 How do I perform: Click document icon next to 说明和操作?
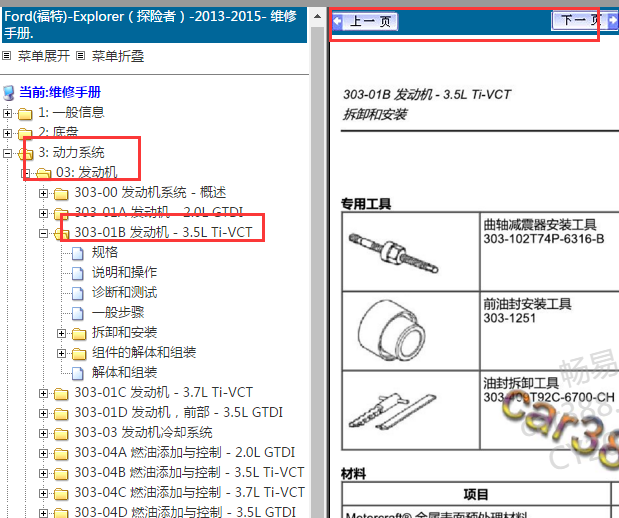(78, 274)
